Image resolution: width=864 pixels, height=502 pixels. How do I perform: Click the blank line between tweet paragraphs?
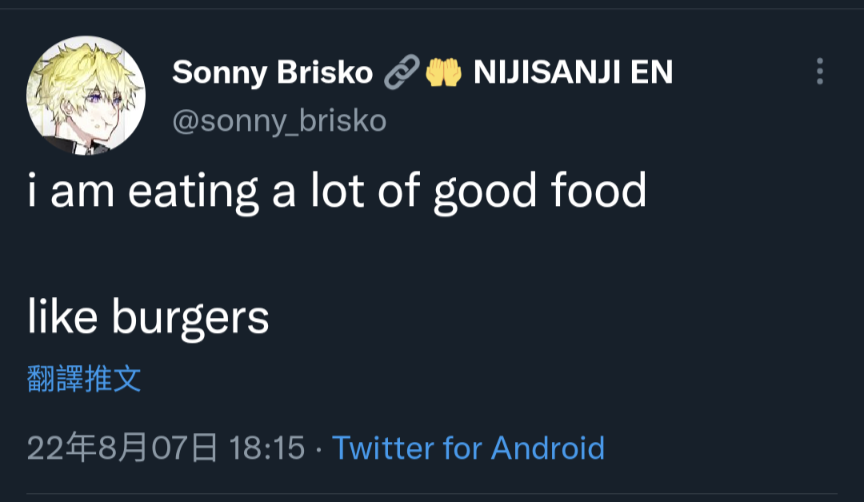point(337,255)
